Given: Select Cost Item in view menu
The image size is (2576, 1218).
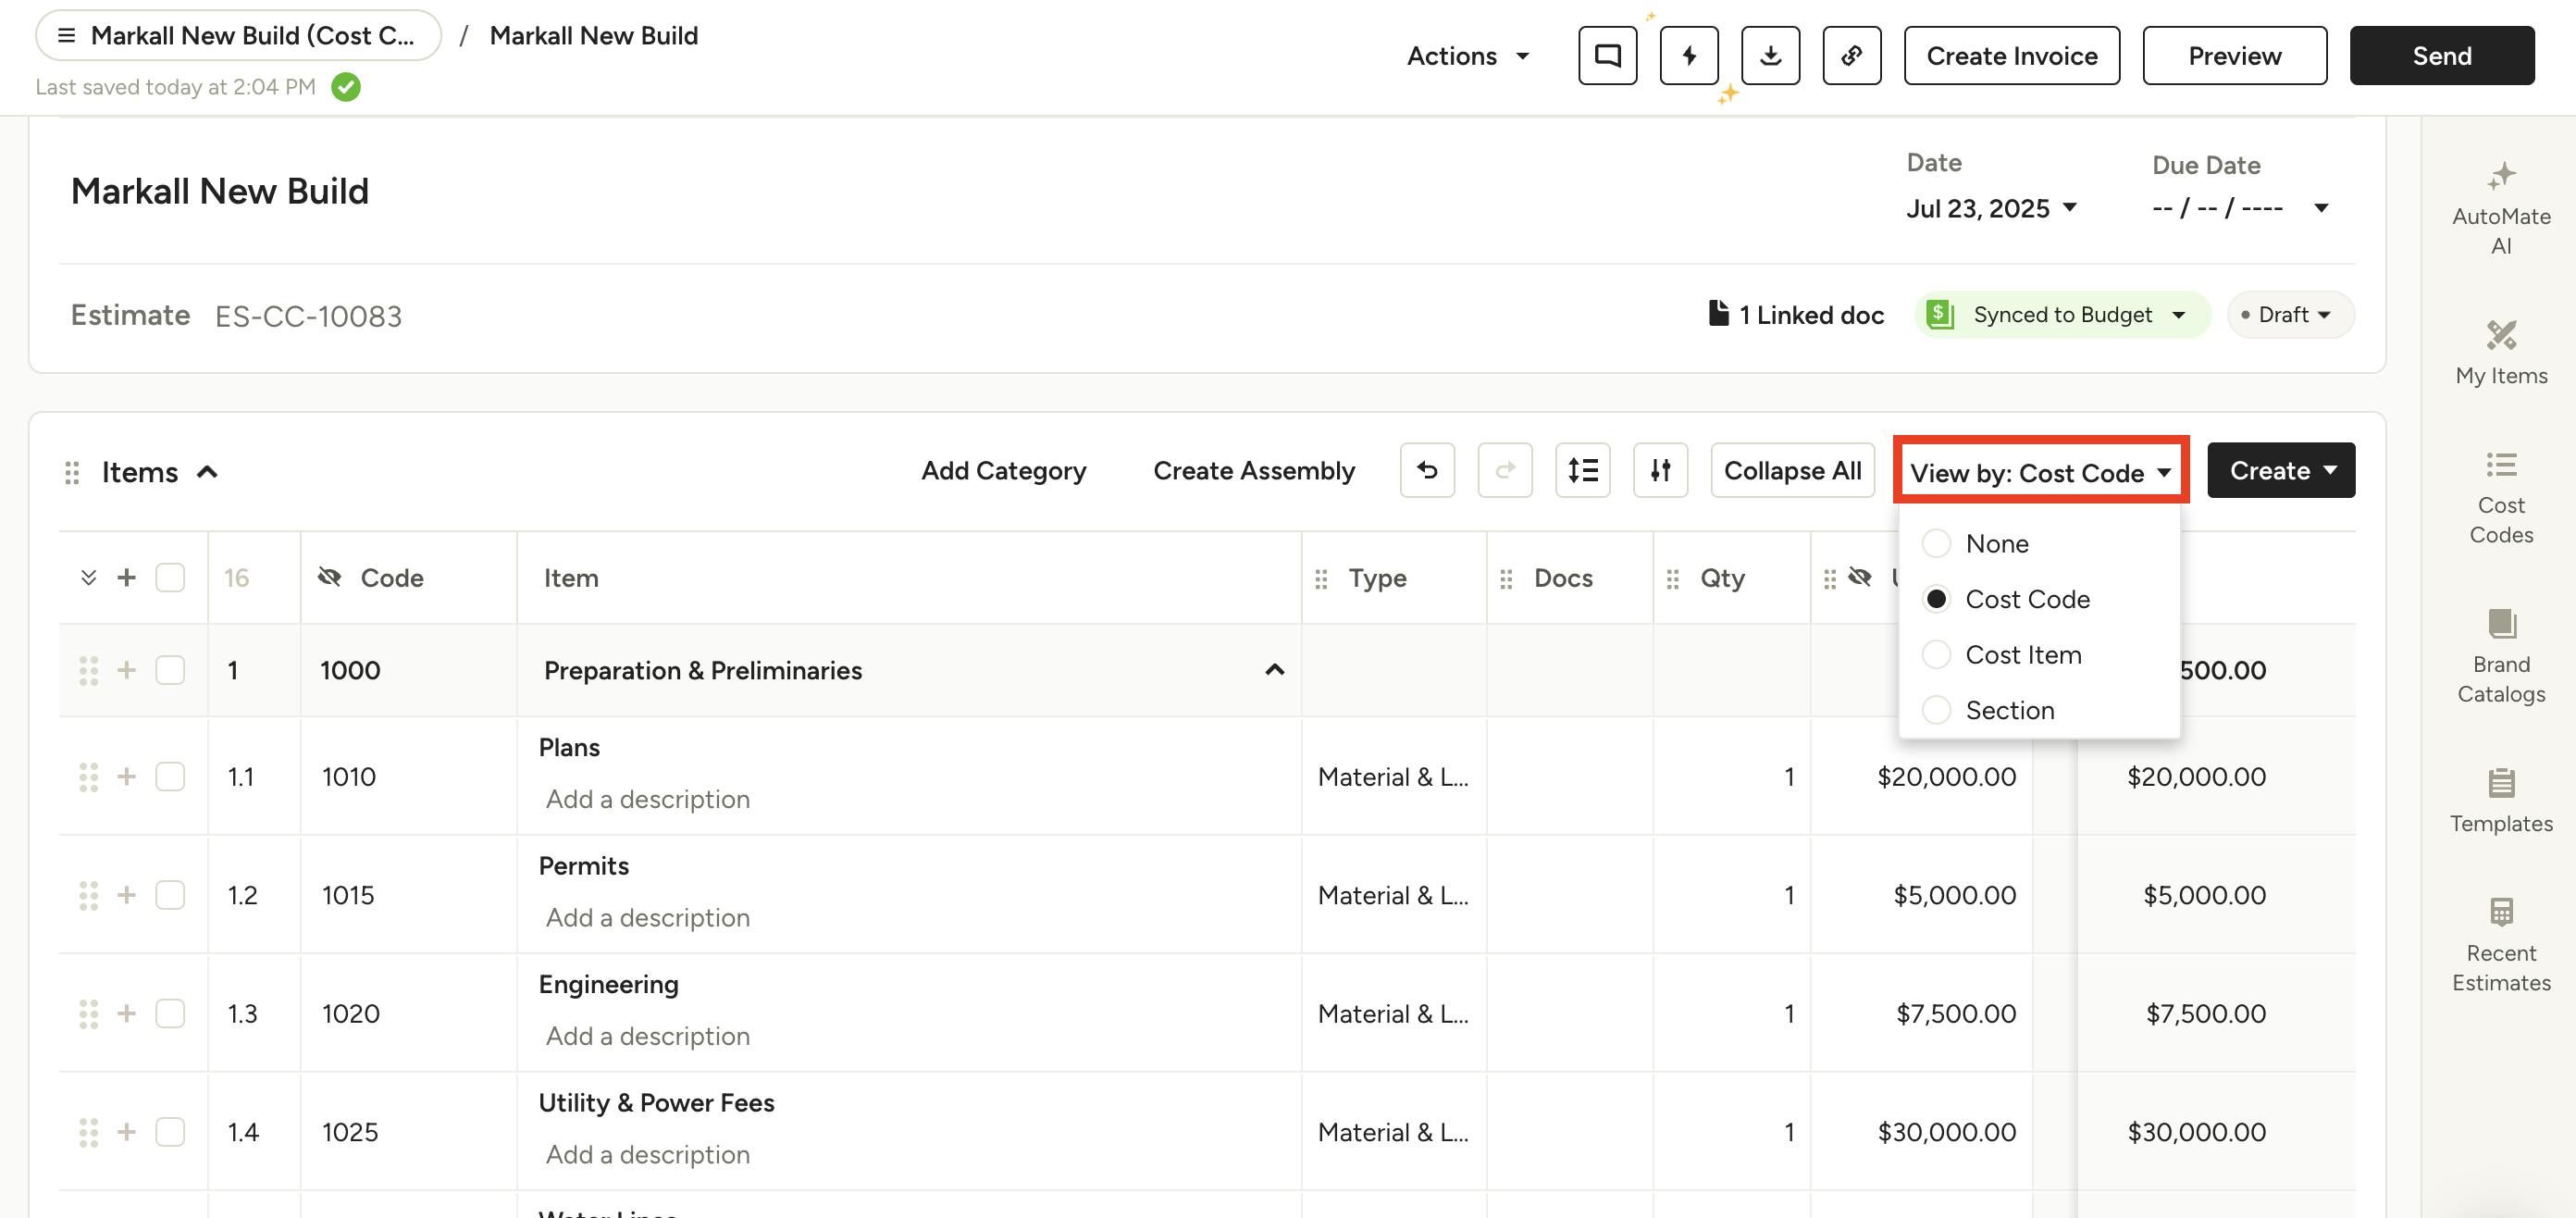Looking at the screenshot, I should click(x=1936, y=655).
